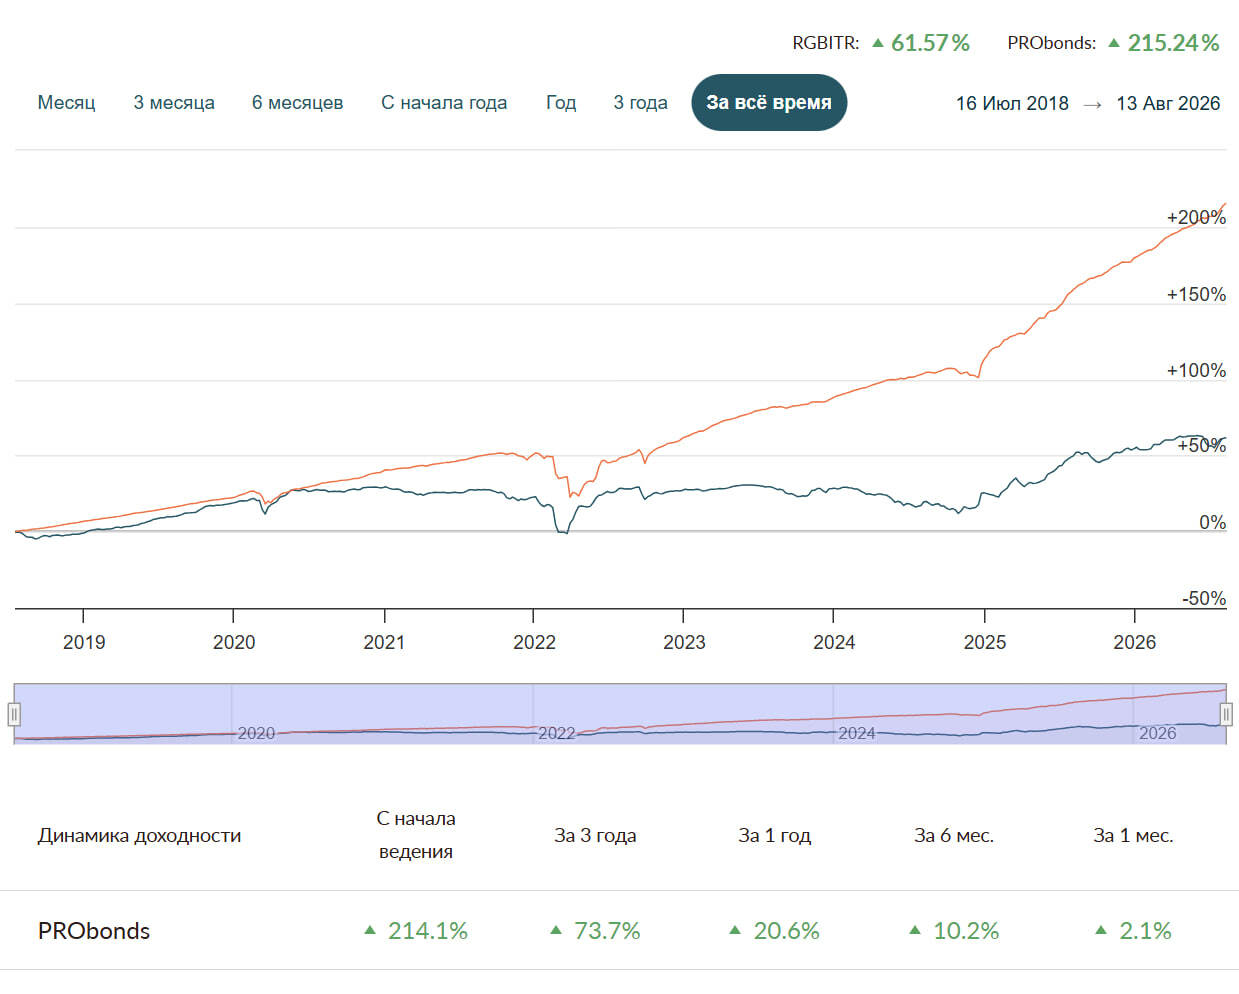The image size is (1239, 994).
Task: Choose the 3 года range
Action: coord(640,103)
